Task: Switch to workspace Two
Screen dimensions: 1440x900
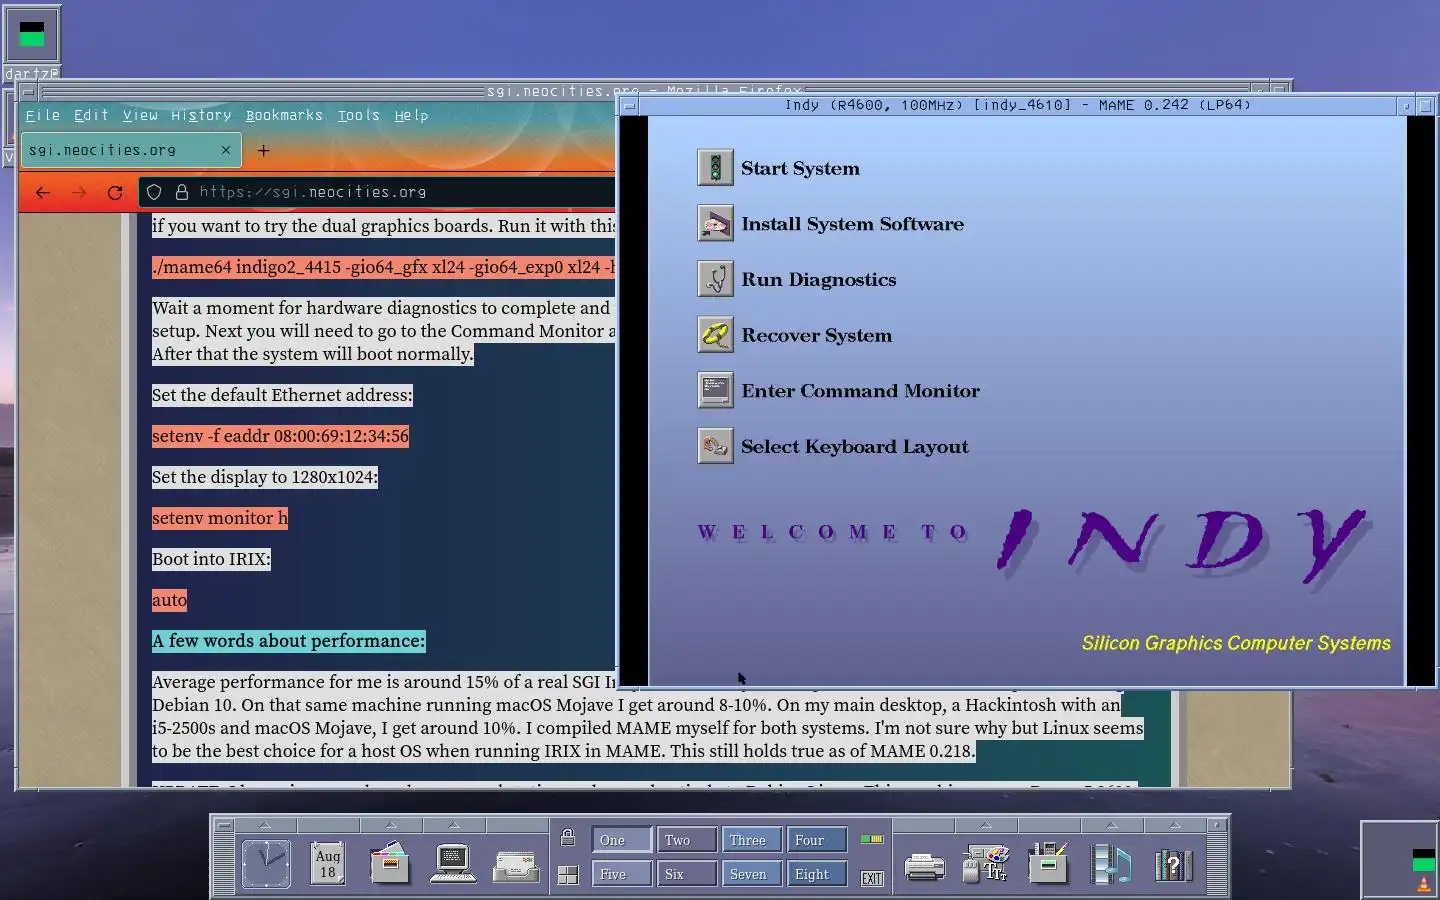Action: 687,840
